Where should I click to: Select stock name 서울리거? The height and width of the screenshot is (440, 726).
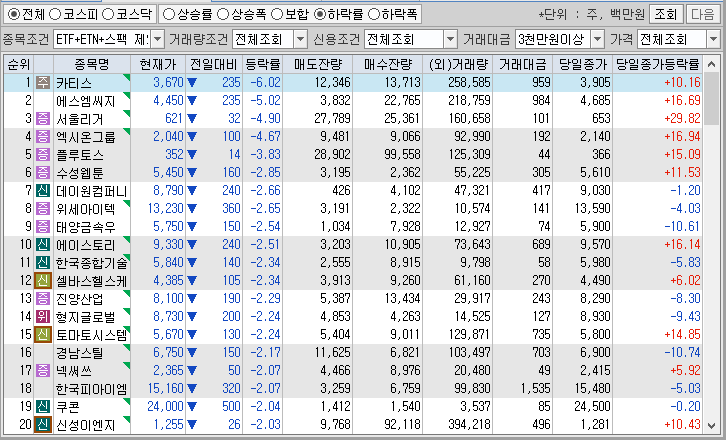click(x=79, y=119)
